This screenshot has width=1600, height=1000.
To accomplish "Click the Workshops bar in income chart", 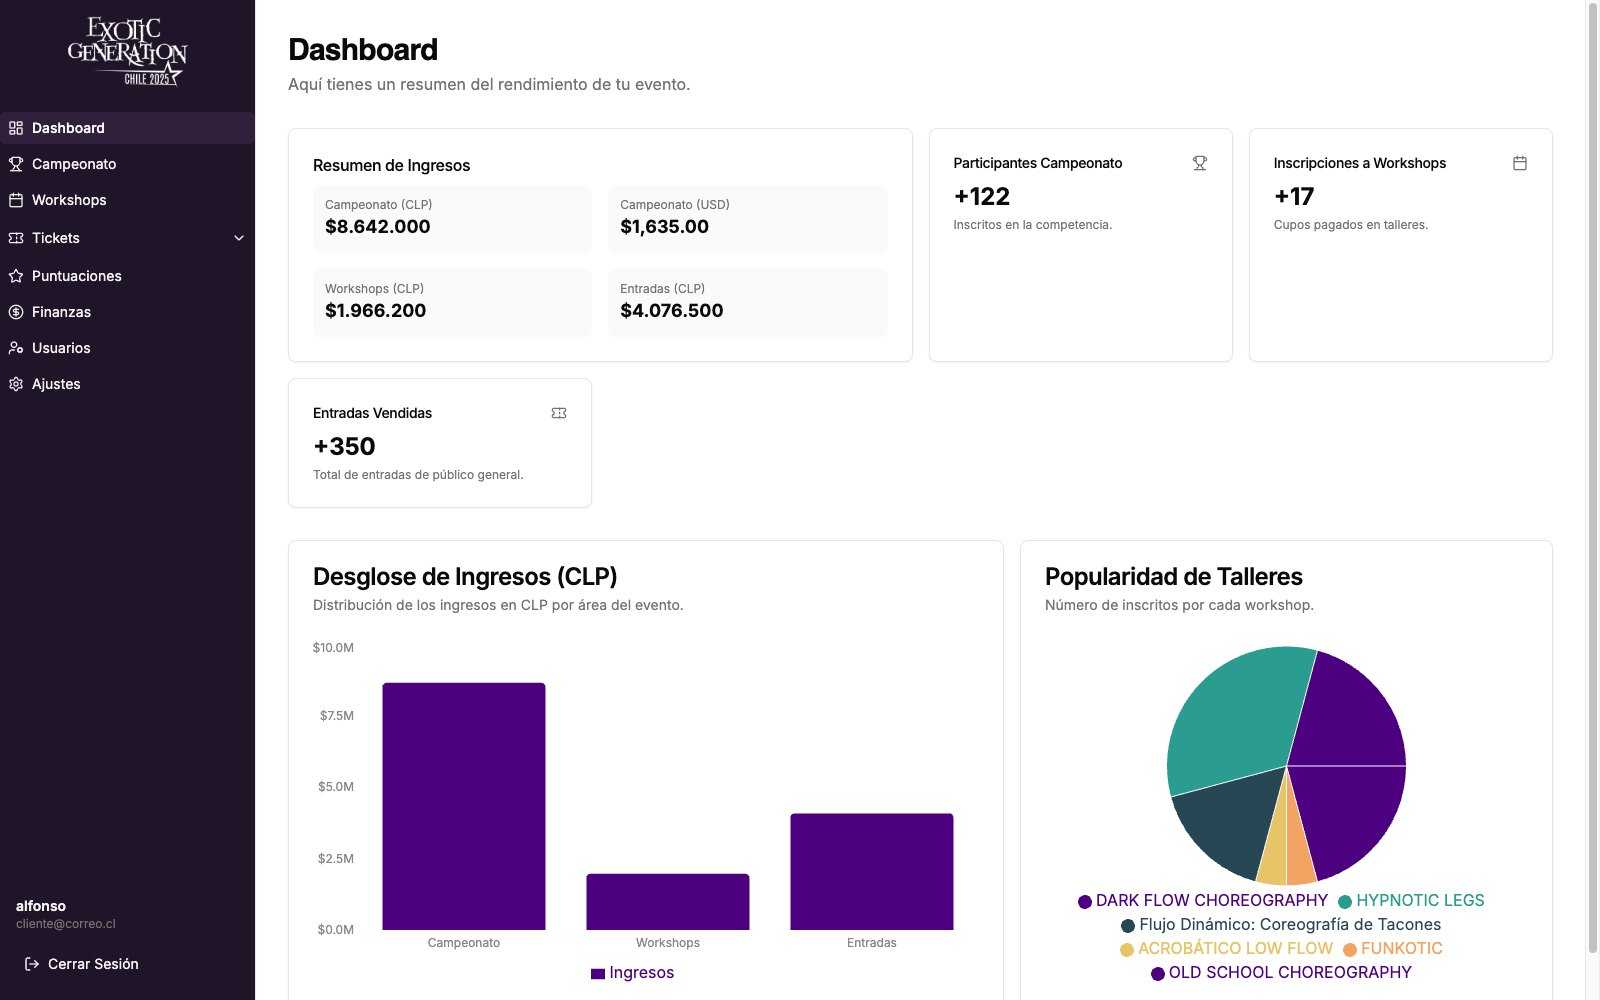I will [x=668, y=902].
